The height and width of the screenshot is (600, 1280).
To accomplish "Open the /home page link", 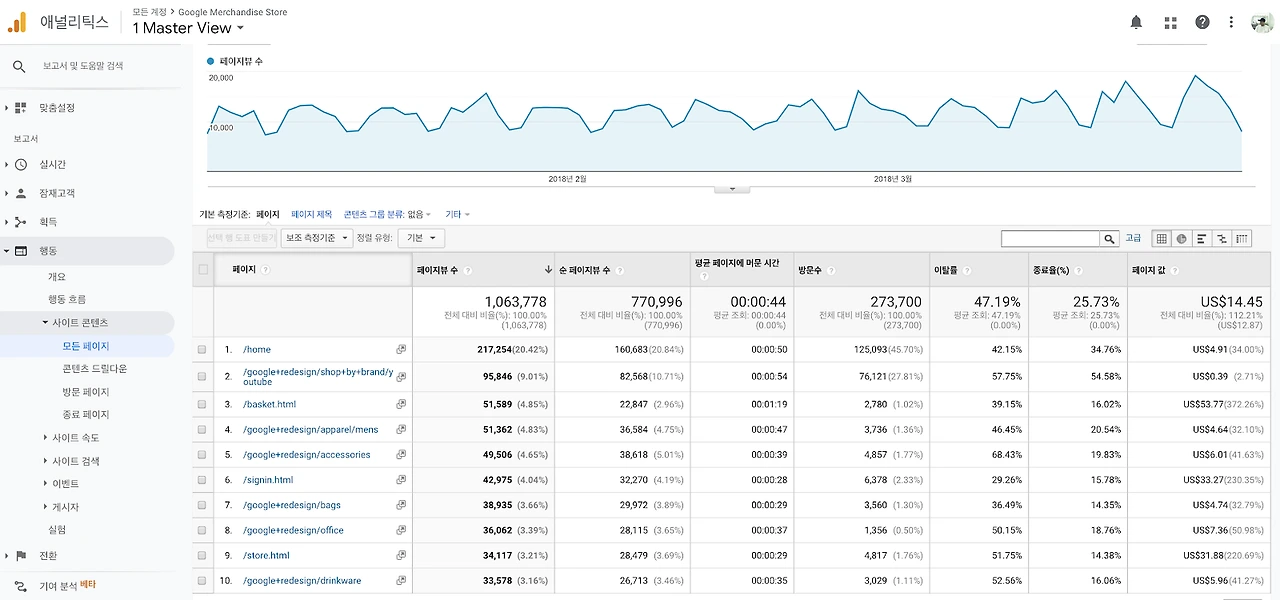I will [257, 350].
